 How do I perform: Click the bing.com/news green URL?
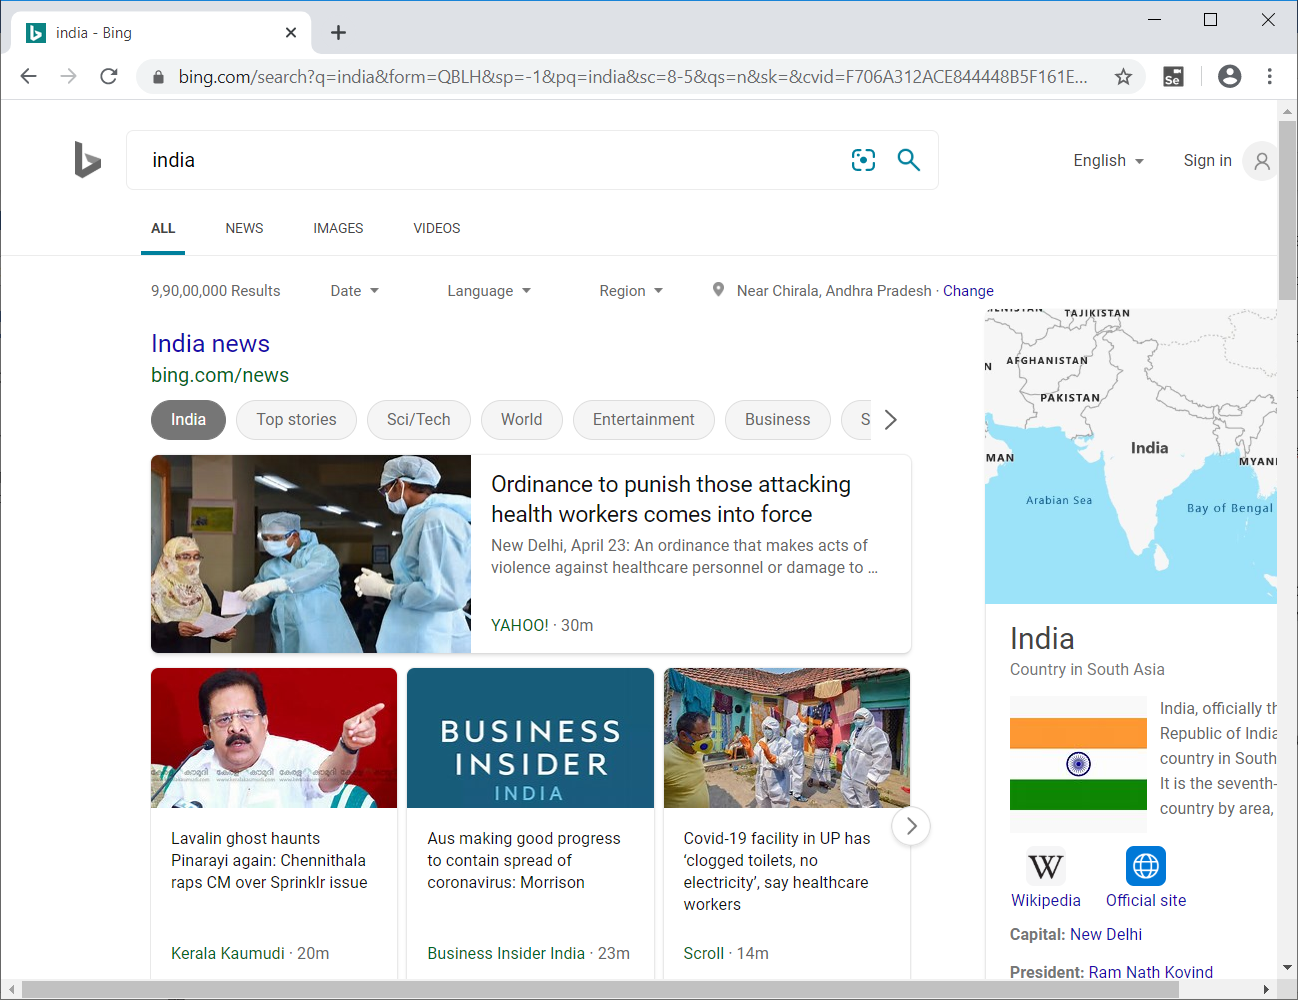[x=220, y=375]
